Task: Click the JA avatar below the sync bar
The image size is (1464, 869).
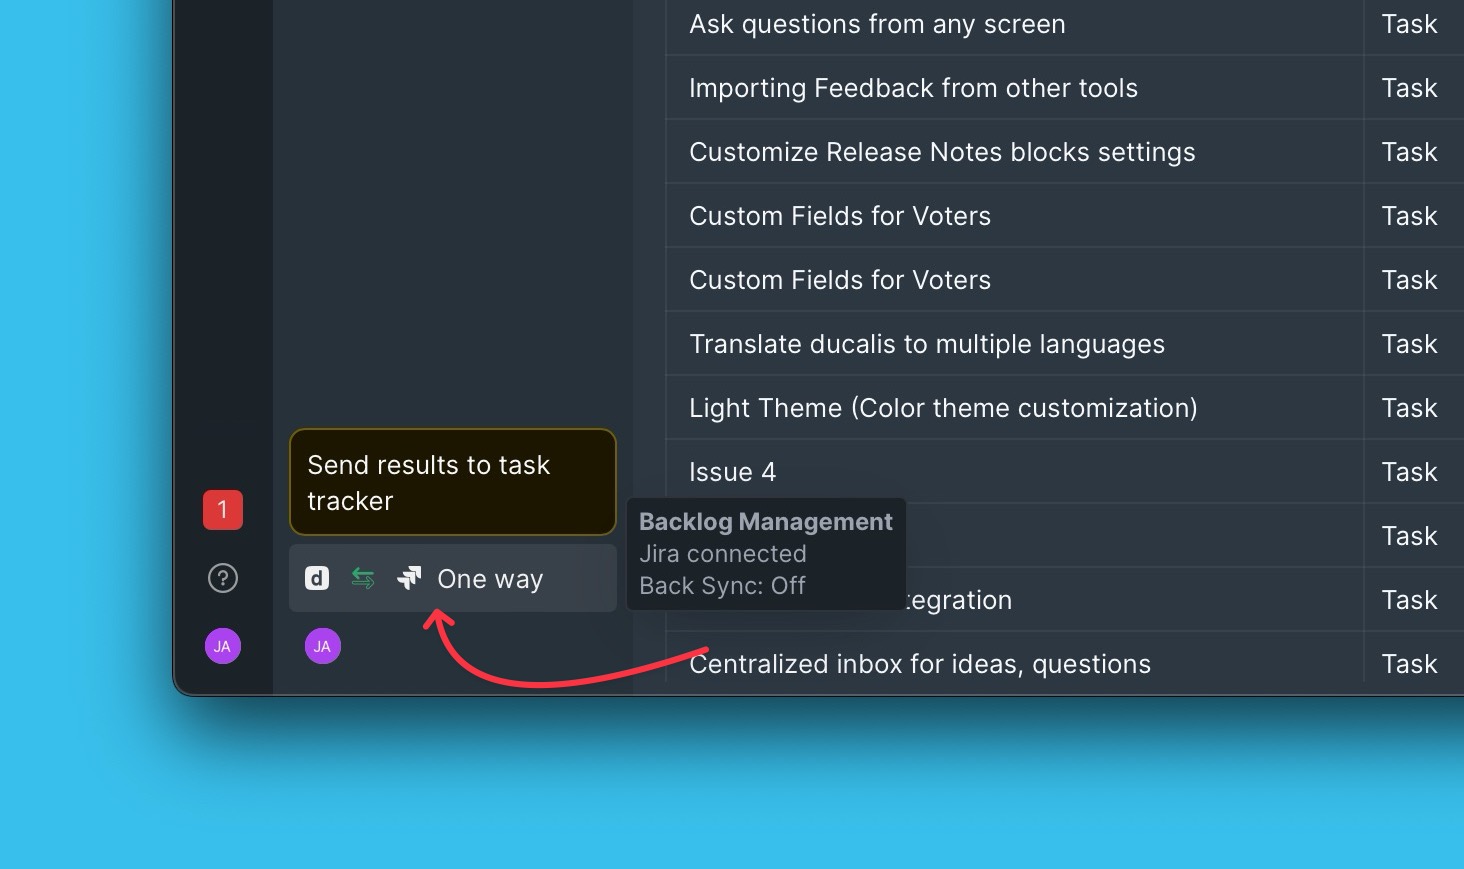Action: [322, 646]
